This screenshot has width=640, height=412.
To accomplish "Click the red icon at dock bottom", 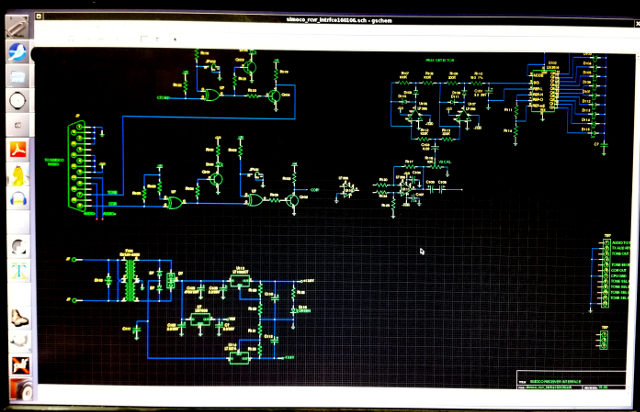I will (x=18, y=388).
